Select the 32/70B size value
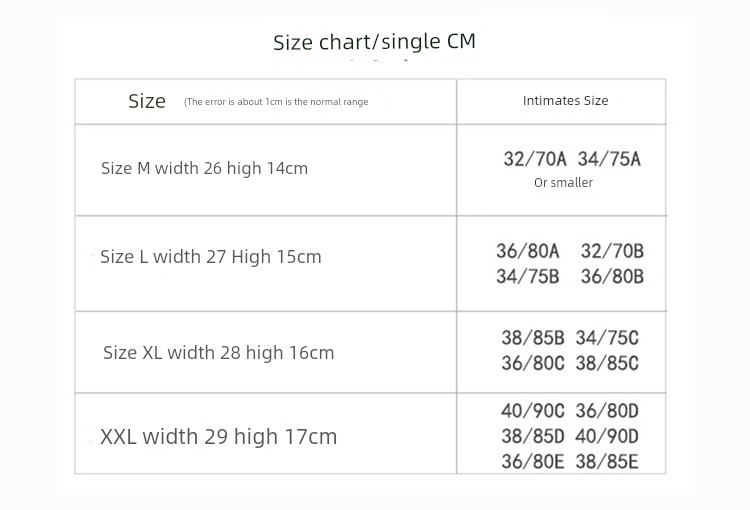The width and height of the screenshot is (750, 510). click(x=612, y=251)
